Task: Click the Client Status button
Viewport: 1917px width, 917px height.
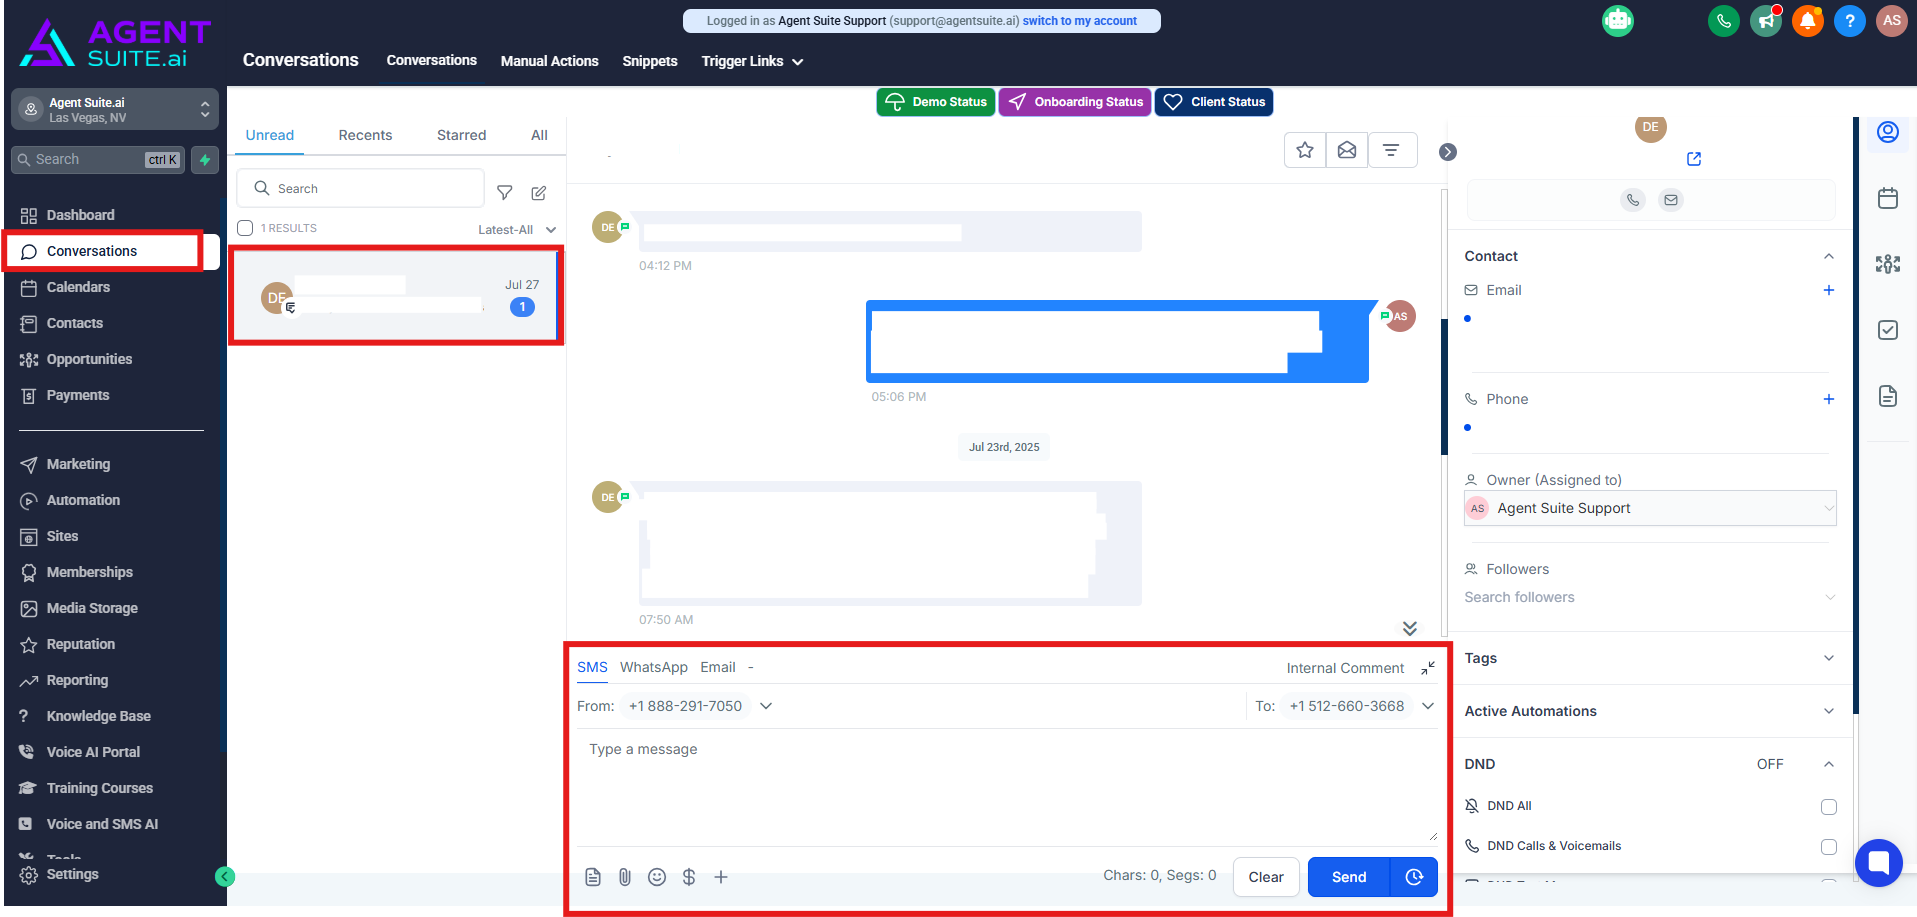Action: (x=1214, y=102)
